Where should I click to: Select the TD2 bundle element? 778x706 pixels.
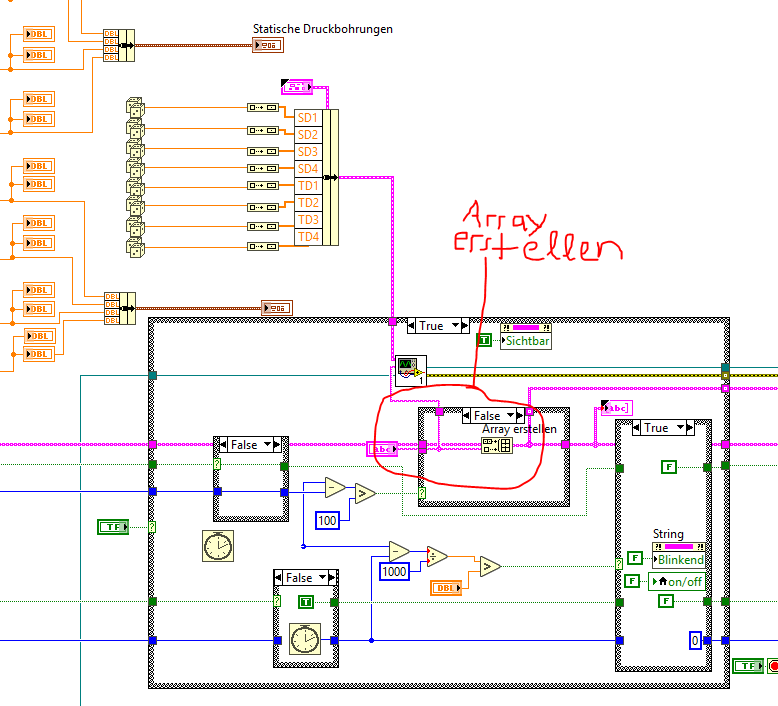(308, 202)
